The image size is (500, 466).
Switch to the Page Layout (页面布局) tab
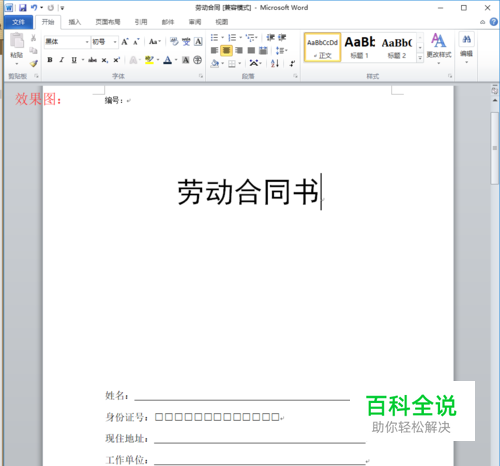(108, 22)
